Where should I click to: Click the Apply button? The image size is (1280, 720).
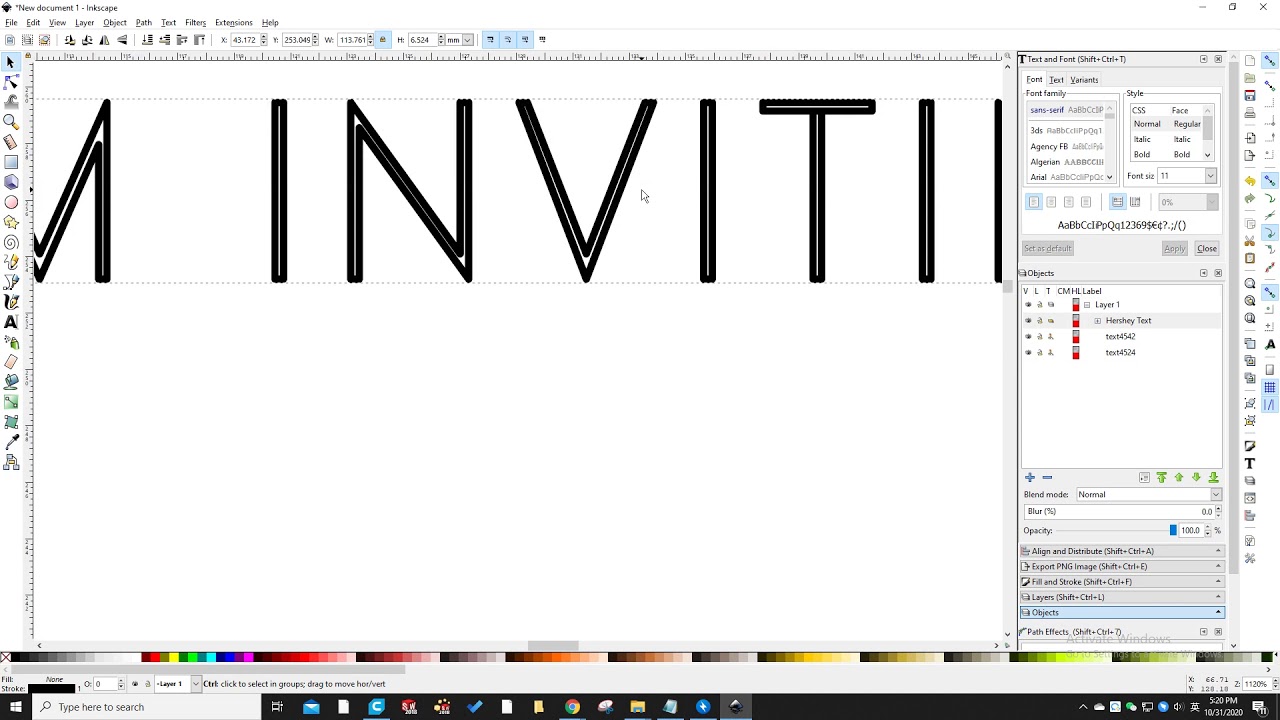pos(1175,249)
